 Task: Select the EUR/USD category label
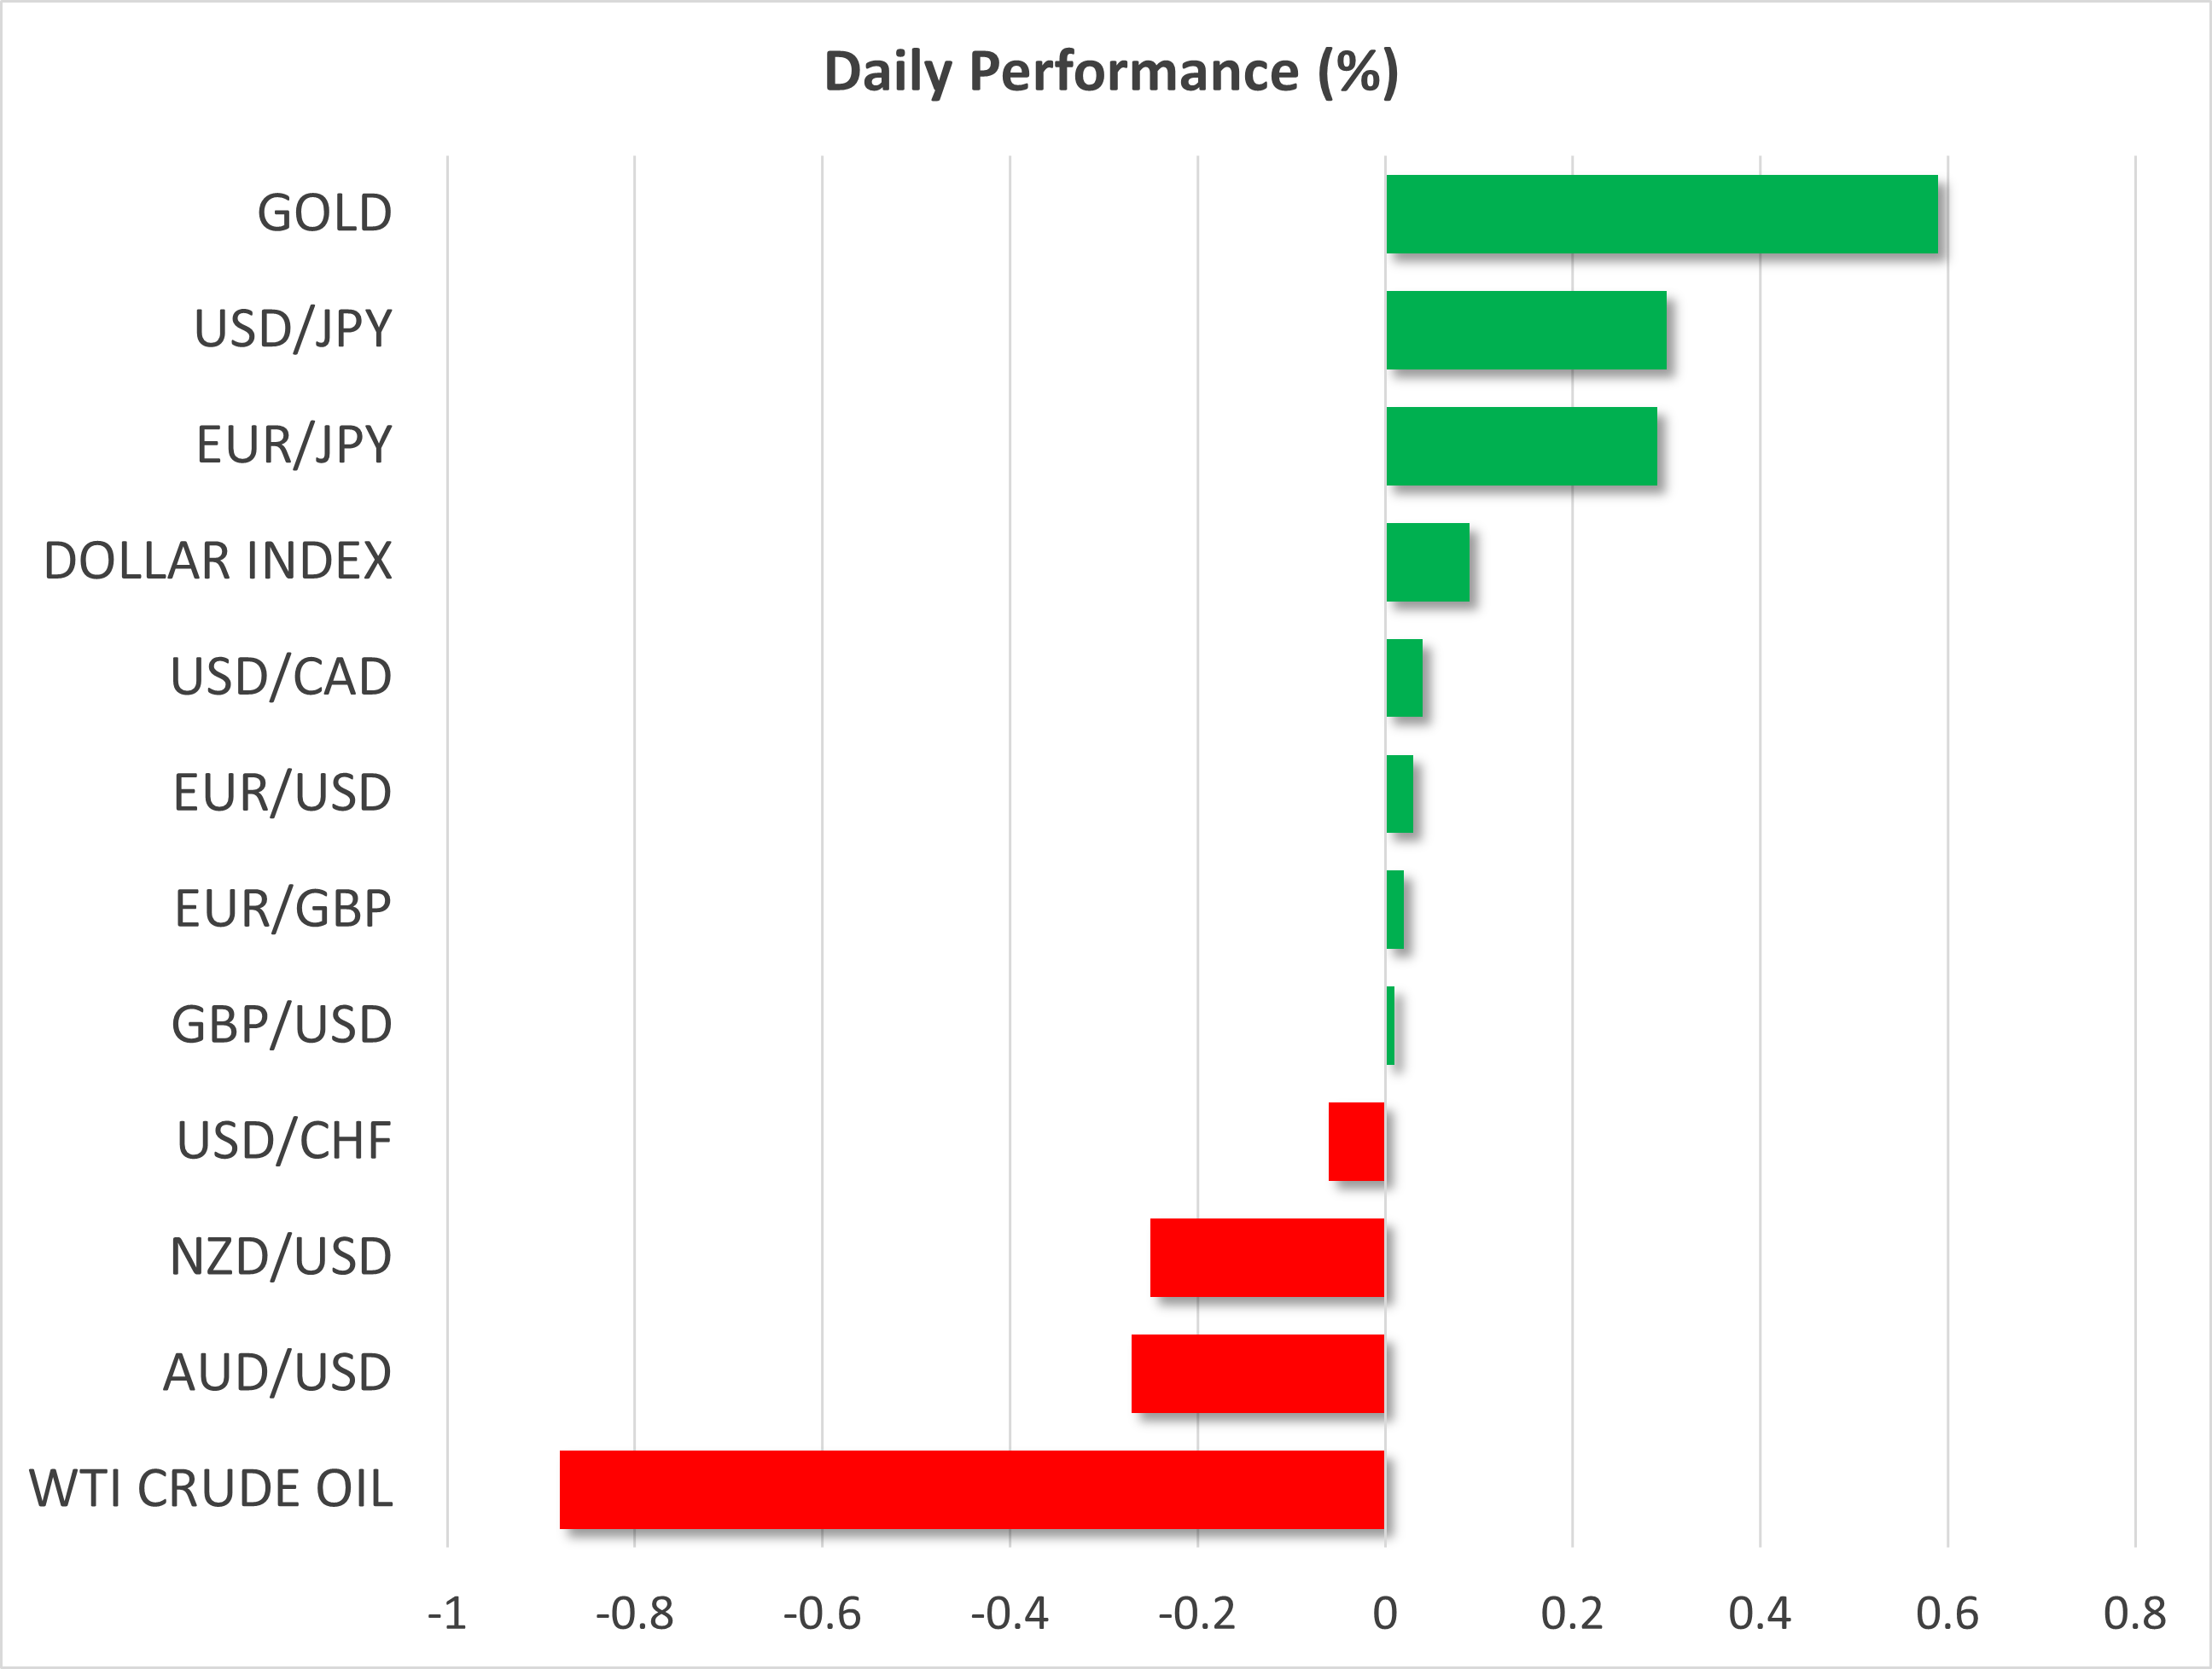[x=282, y=793]
